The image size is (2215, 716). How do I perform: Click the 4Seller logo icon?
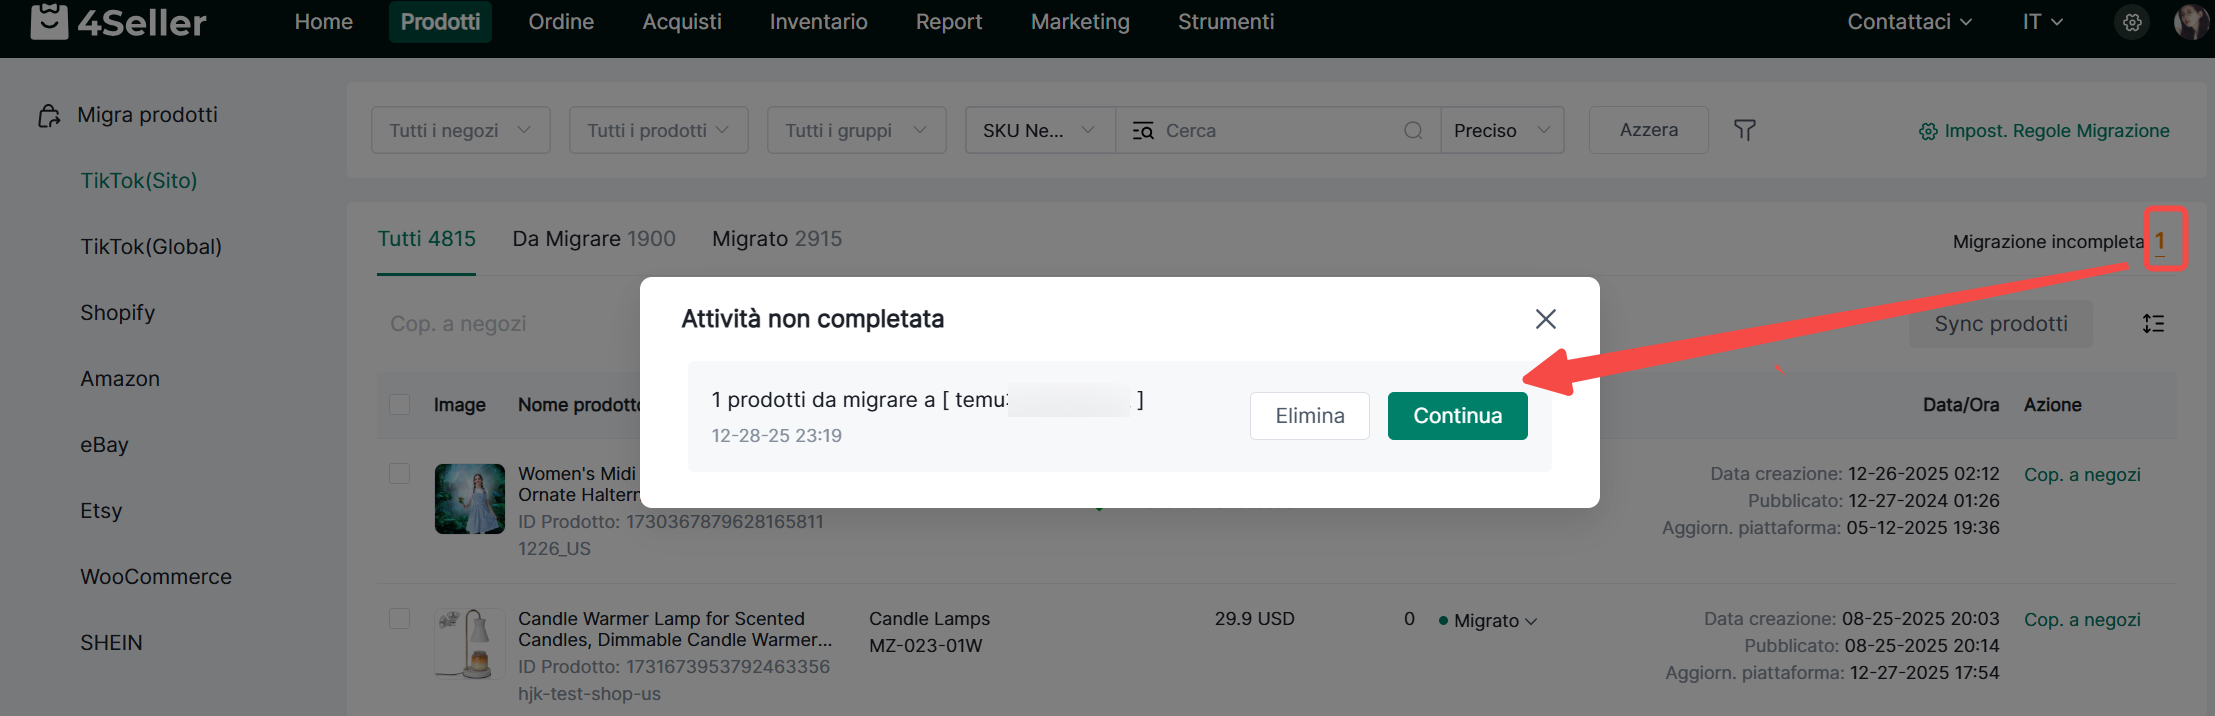49,21
